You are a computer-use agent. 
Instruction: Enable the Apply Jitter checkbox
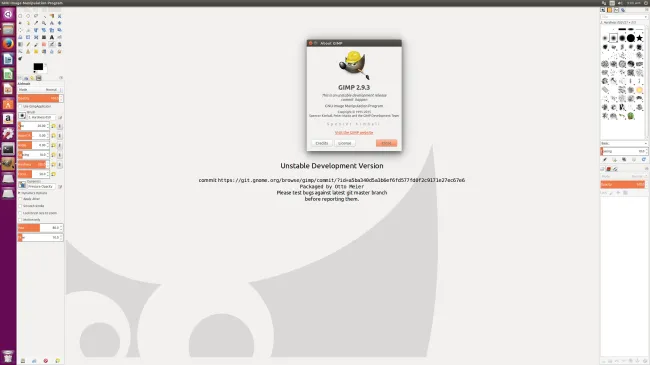[20, 199]
